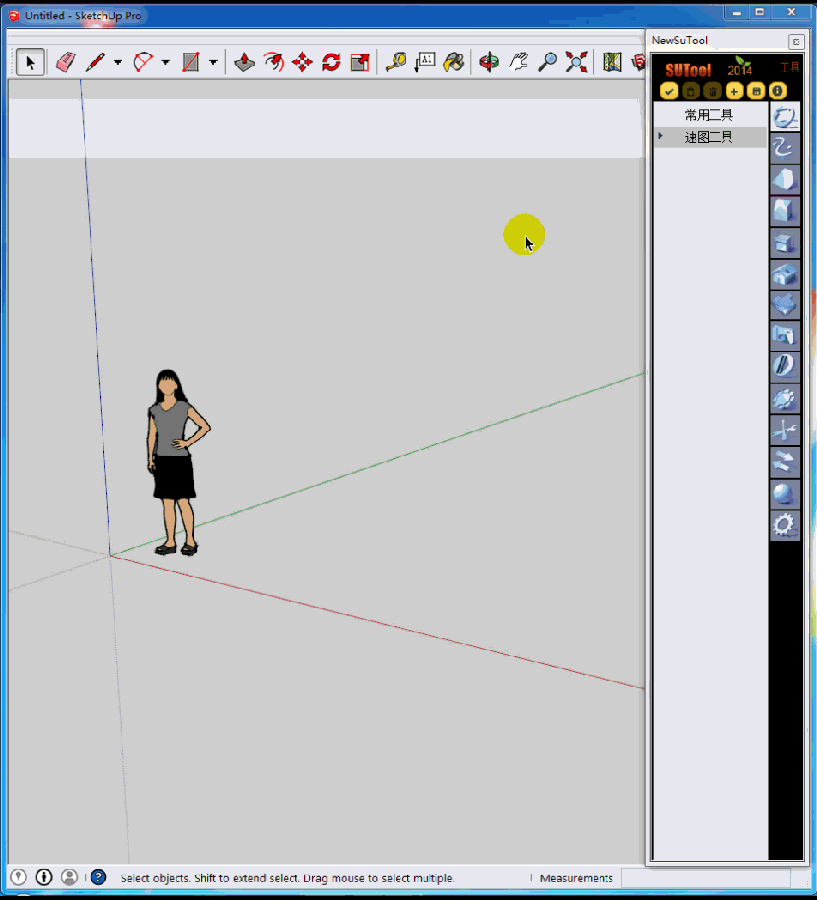817x900 pixels.
Task: Open SUTool house building category icon
Action: pyautogui.click(x=785, y=273)
